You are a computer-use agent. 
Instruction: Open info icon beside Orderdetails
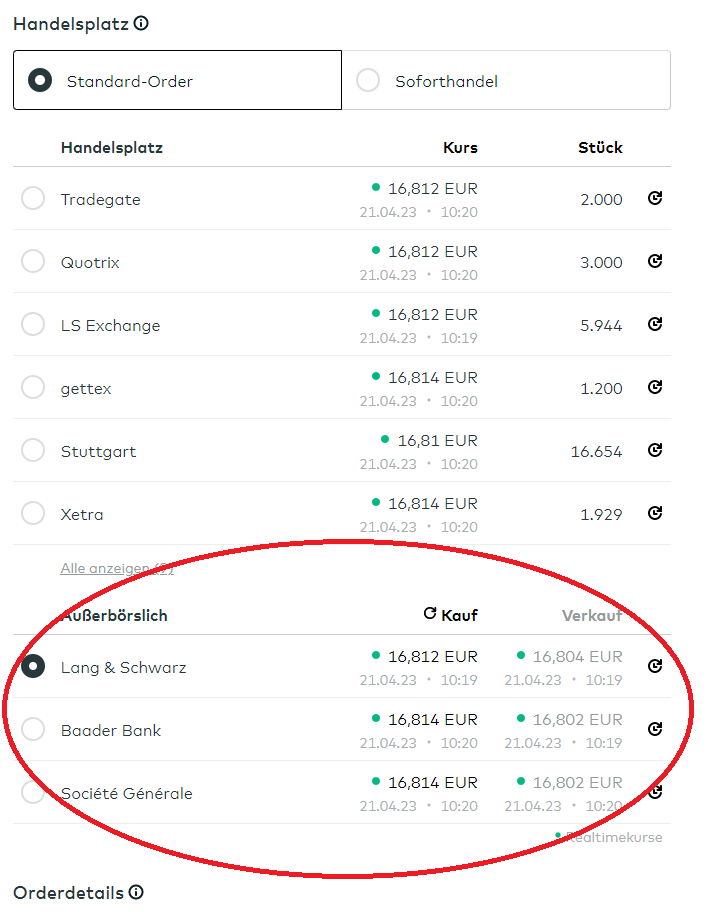(136, 892)
